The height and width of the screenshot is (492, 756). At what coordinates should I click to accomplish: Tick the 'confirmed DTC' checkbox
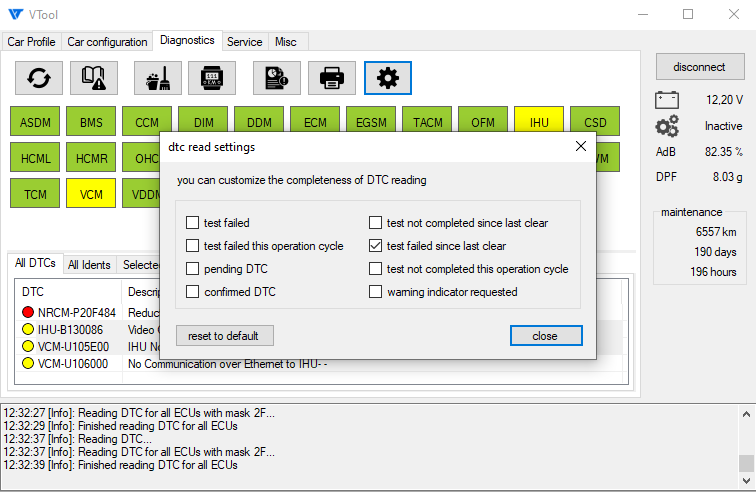(193, 292)
